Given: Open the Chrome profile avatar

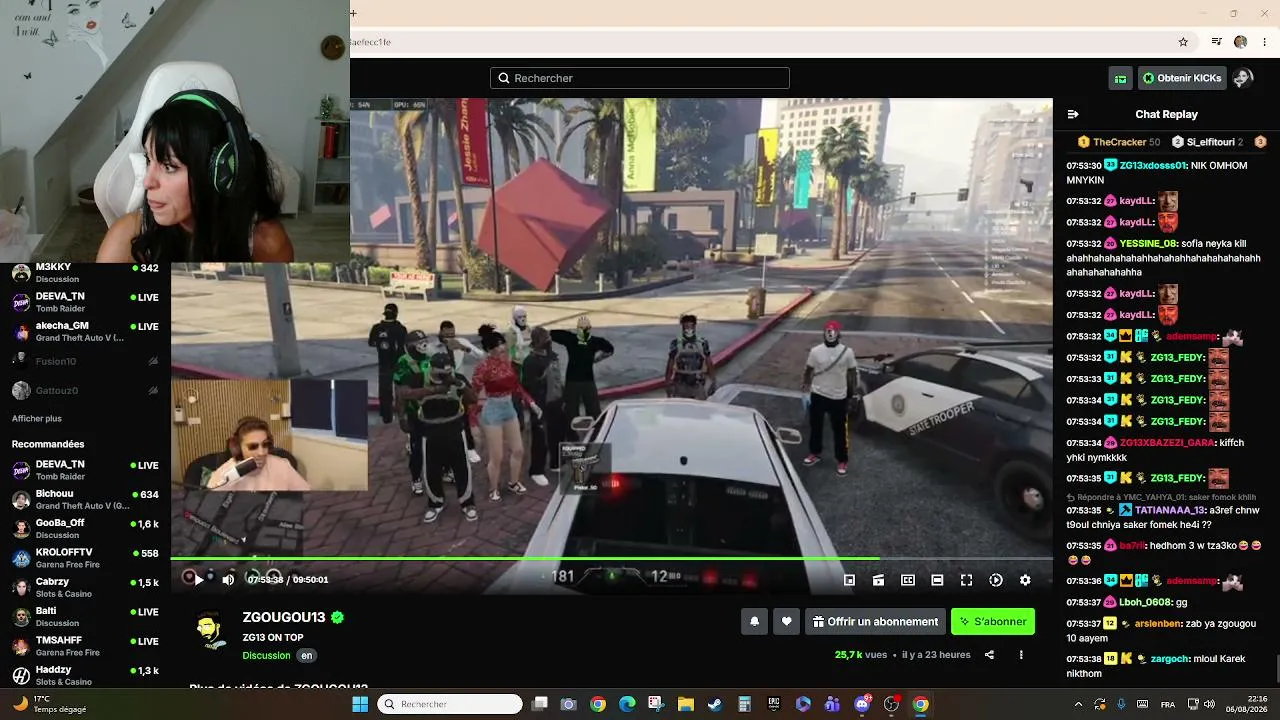Looking at the screenshot, I should (1241, 42).
